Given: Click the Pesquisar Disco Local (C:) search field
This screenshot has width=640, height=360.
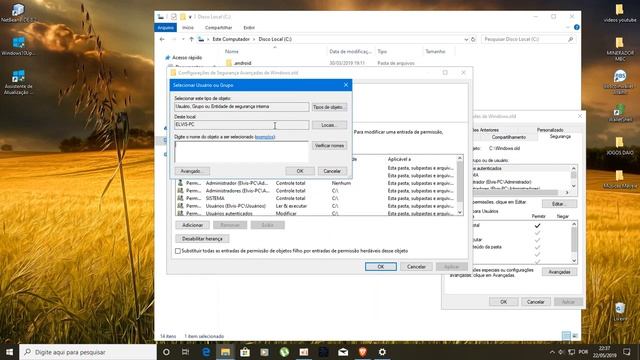Looking at the screenshot, I should pyautogui.click(x=528, y=39).
